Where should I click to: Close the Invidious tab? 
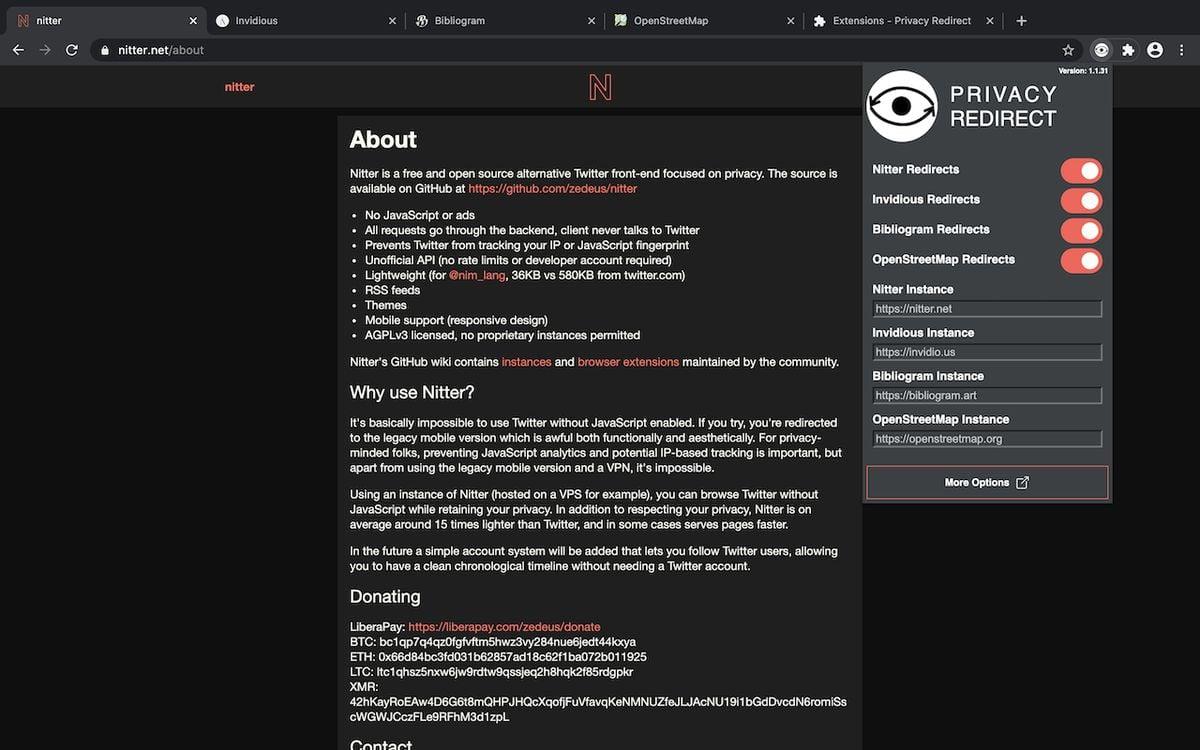tap(392, 20)
